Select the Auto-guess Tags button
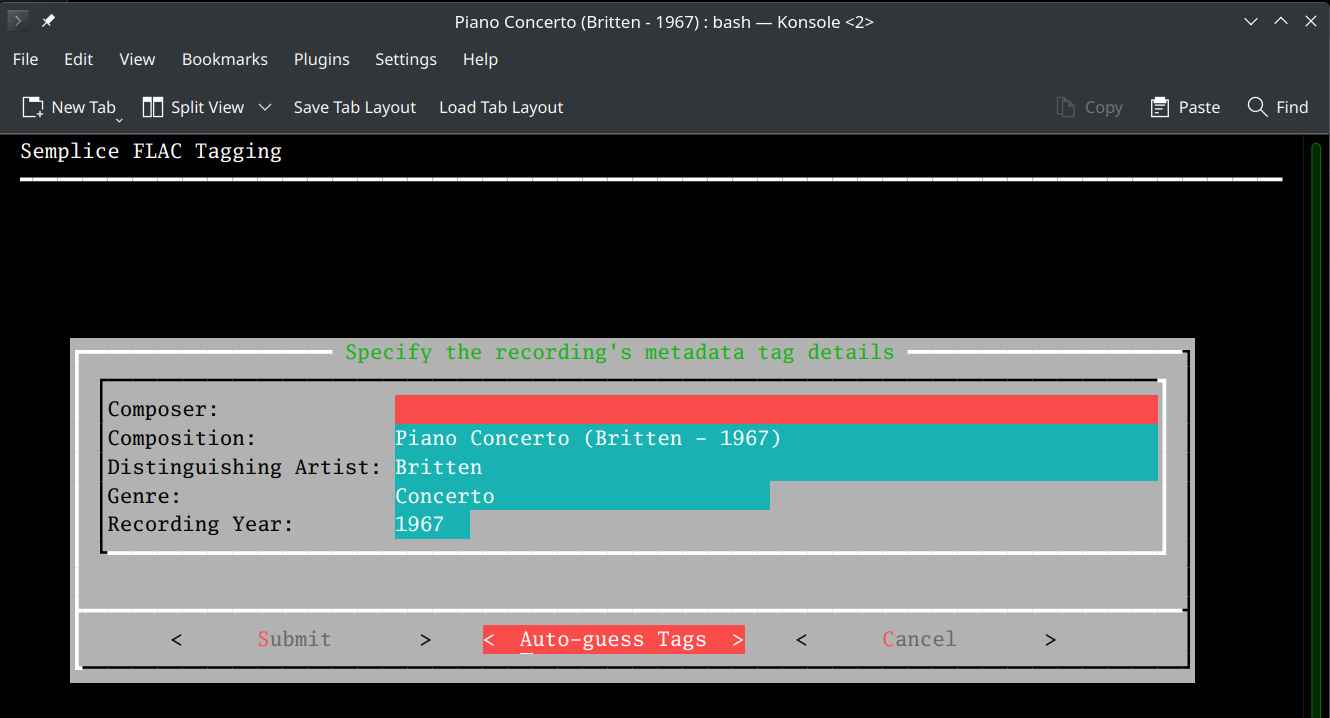Image resolution: width=1330 pixels, height=718 pixels. pos(613,639)
